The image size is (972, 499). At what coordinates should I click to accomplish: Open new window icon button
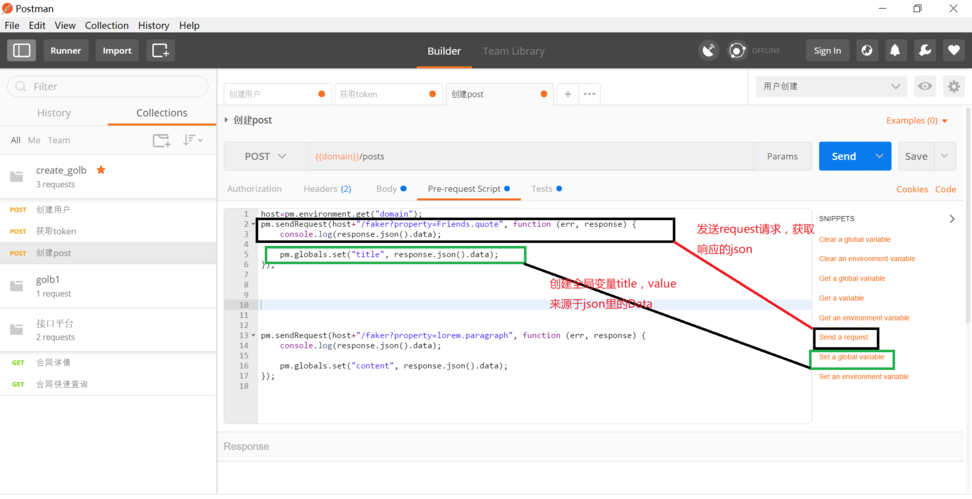[161, 51]
